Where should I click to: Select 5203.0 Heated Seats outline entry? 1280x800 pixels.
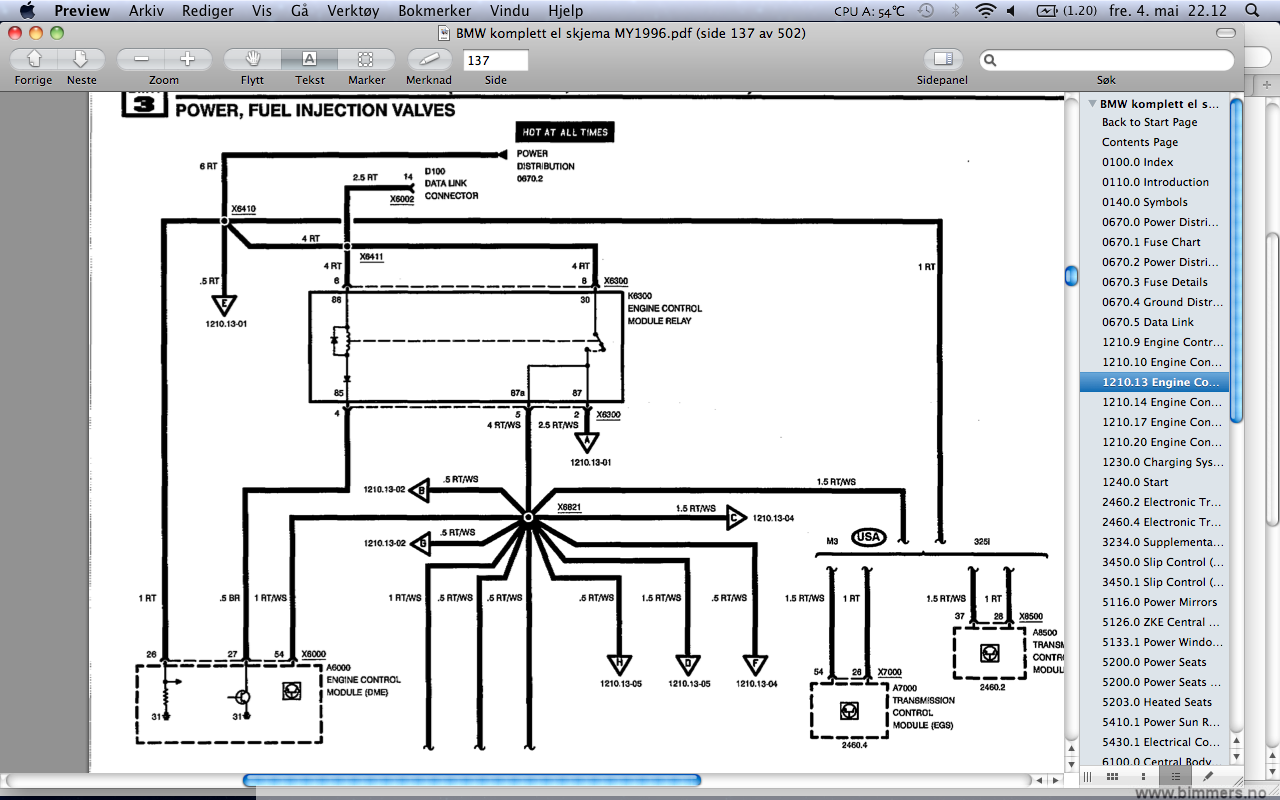point(1157,702)
